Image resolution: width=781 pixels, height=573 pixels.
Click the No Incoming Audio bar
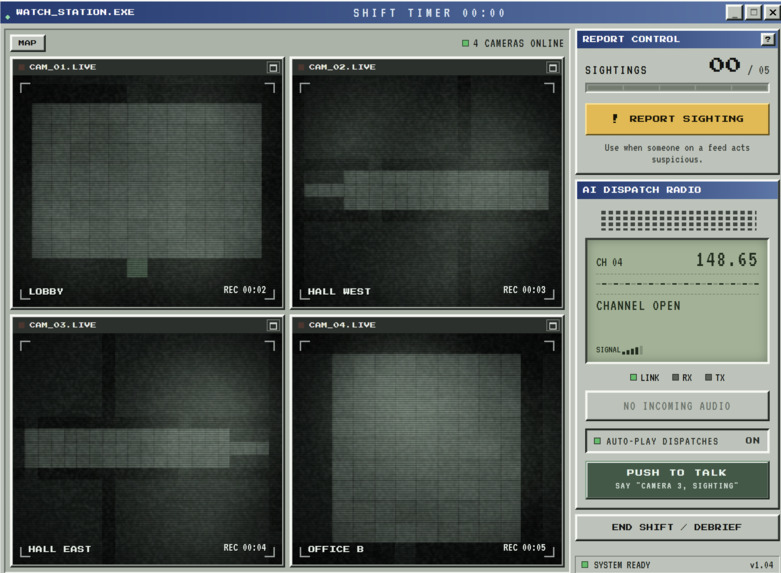pos(677,406)
